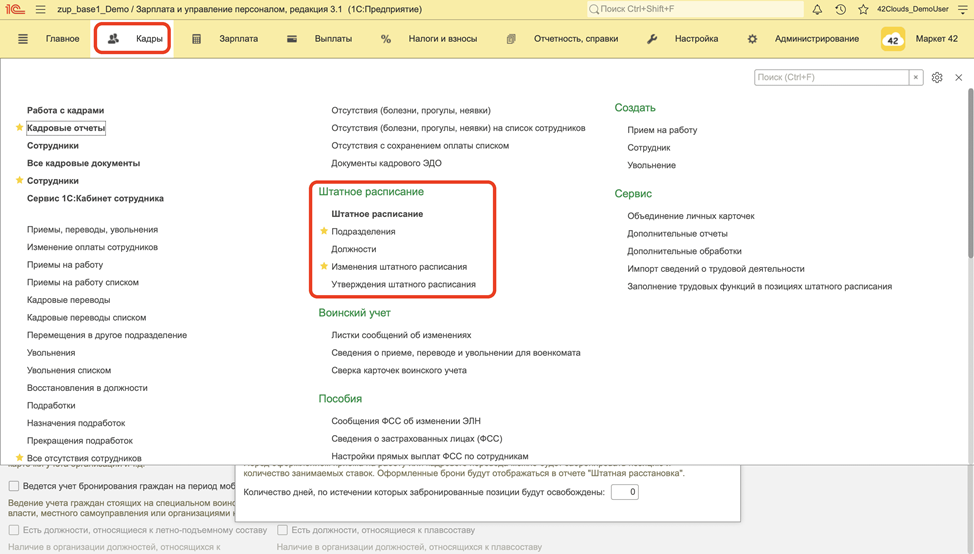Image resolution: width=974 pixels, height=554 pixels.
Task: Click the menu vertical scrollbar
Action: 970,173
